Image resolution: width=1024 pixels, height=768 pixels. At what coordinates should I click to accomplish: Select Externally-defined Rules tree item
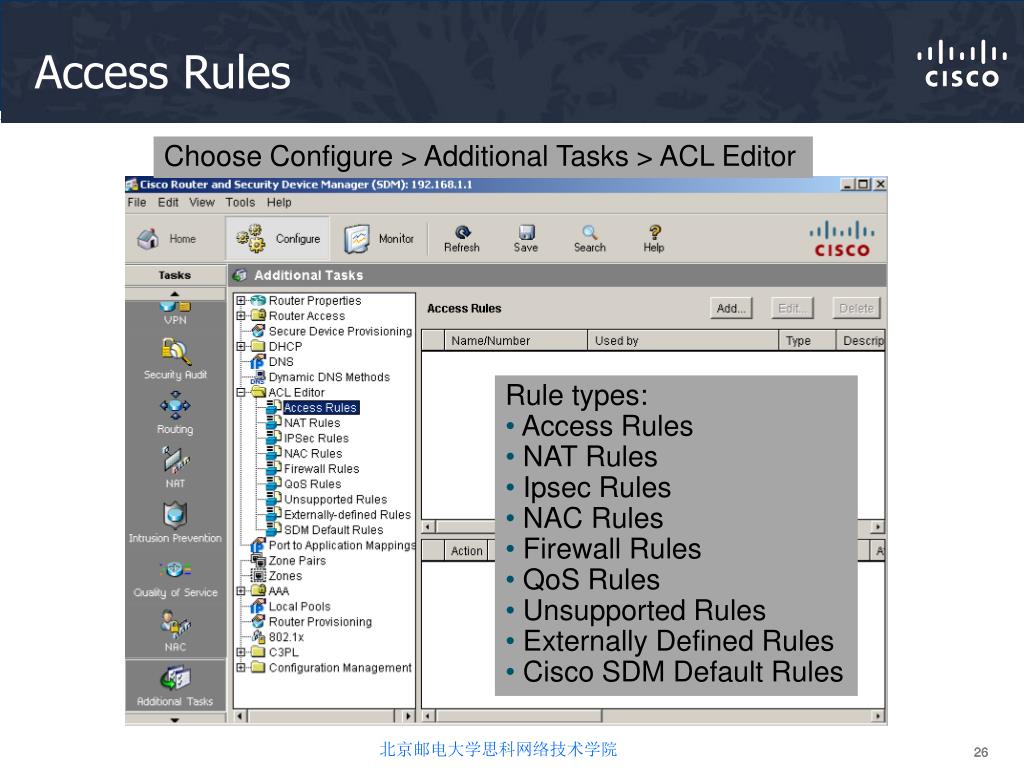(x=347, y=515)
